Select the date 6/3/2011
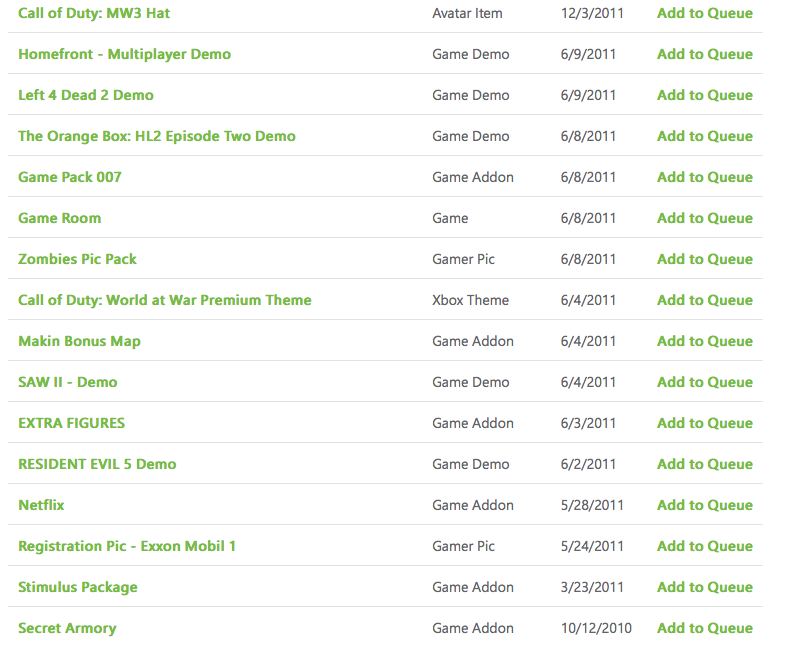 coord(588,423)
